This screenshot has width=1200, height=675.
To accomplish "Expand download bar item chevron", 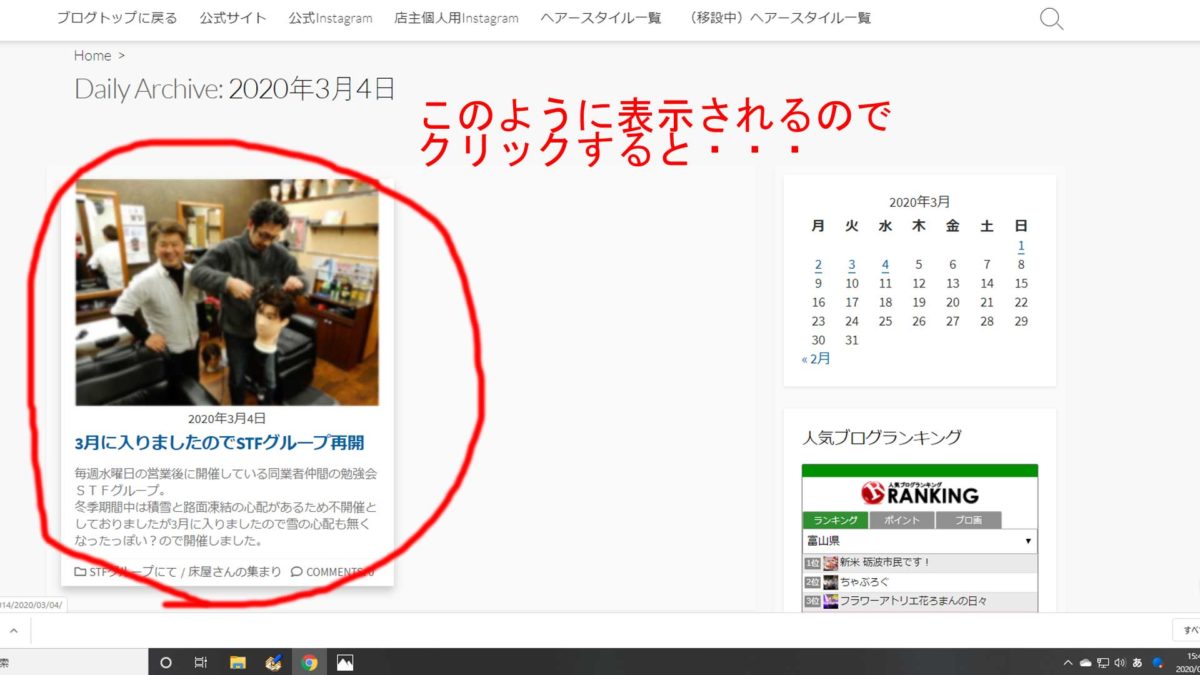I will pos(14,631).
